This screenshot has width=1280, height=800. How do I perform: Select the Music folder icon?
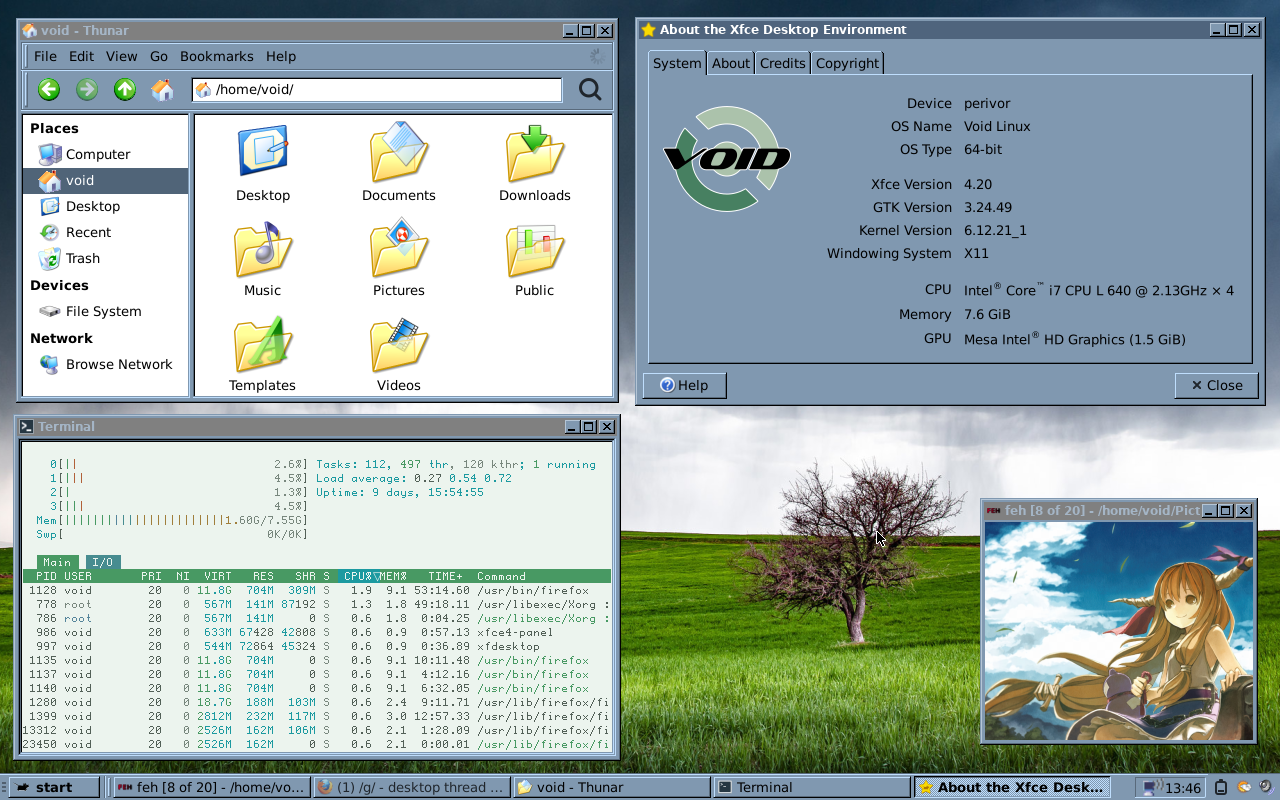(x=263, y=249)
